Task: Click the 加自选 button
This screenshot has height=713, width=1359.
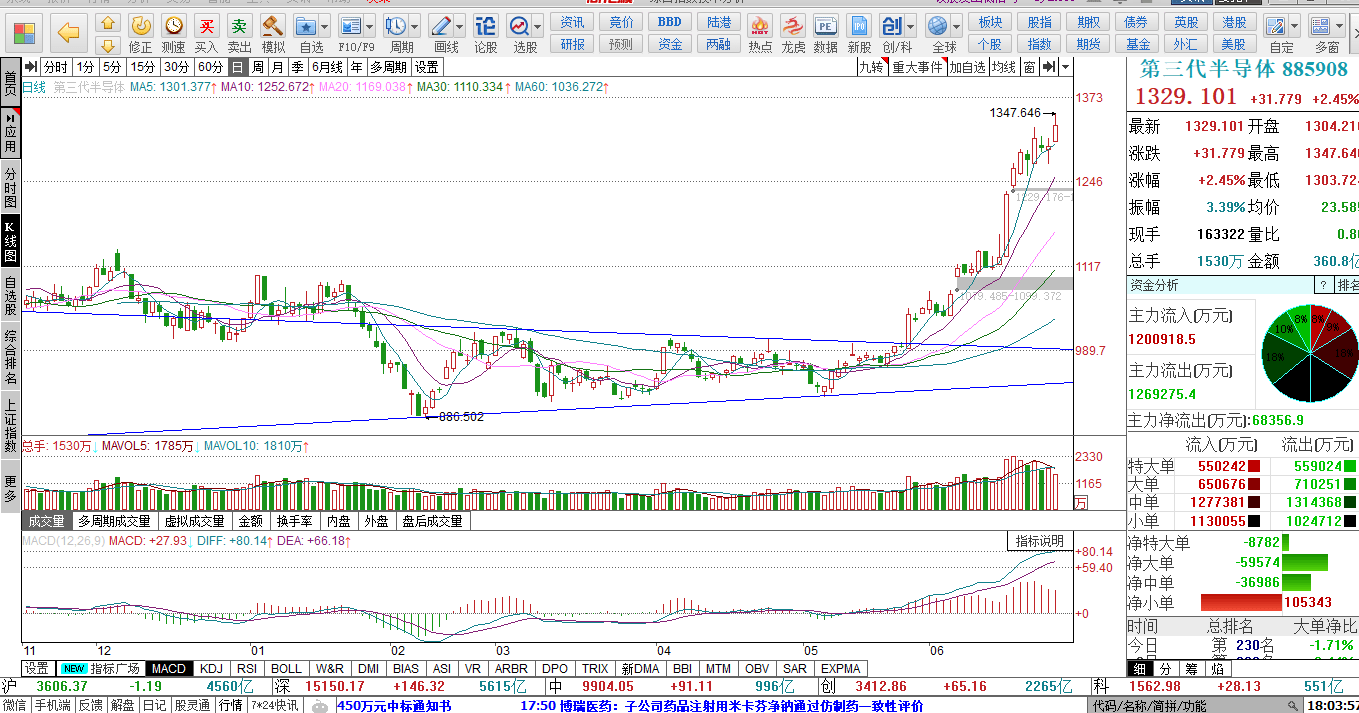Action: (967, 67)
